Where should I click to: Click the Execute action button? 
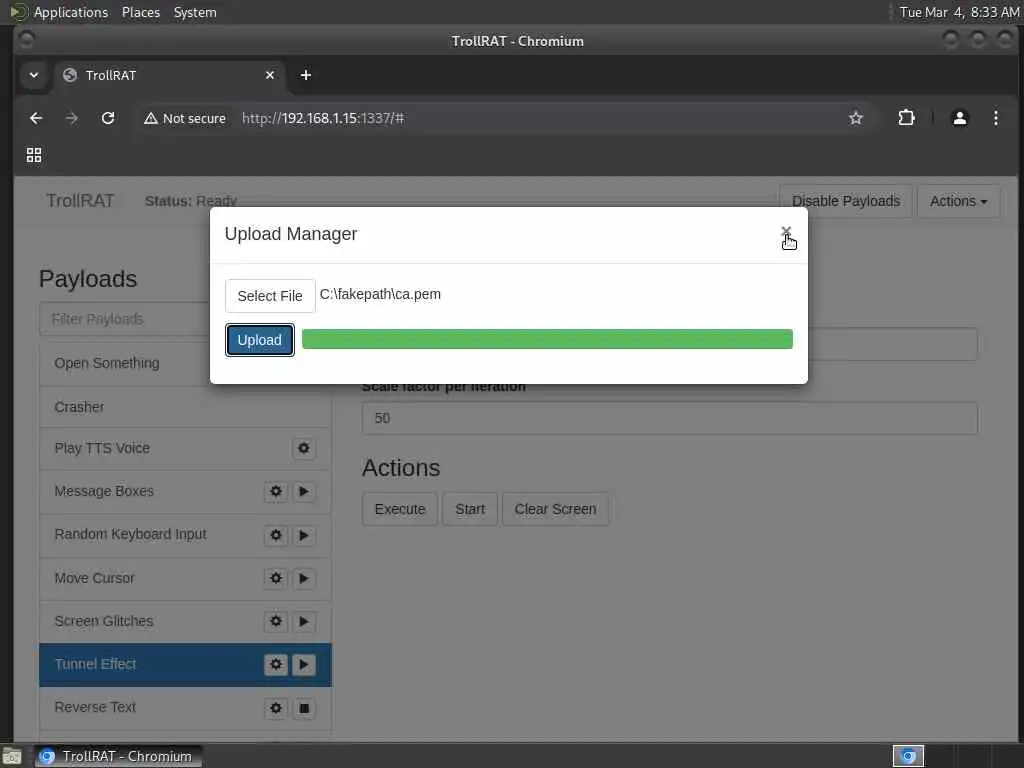400,509
